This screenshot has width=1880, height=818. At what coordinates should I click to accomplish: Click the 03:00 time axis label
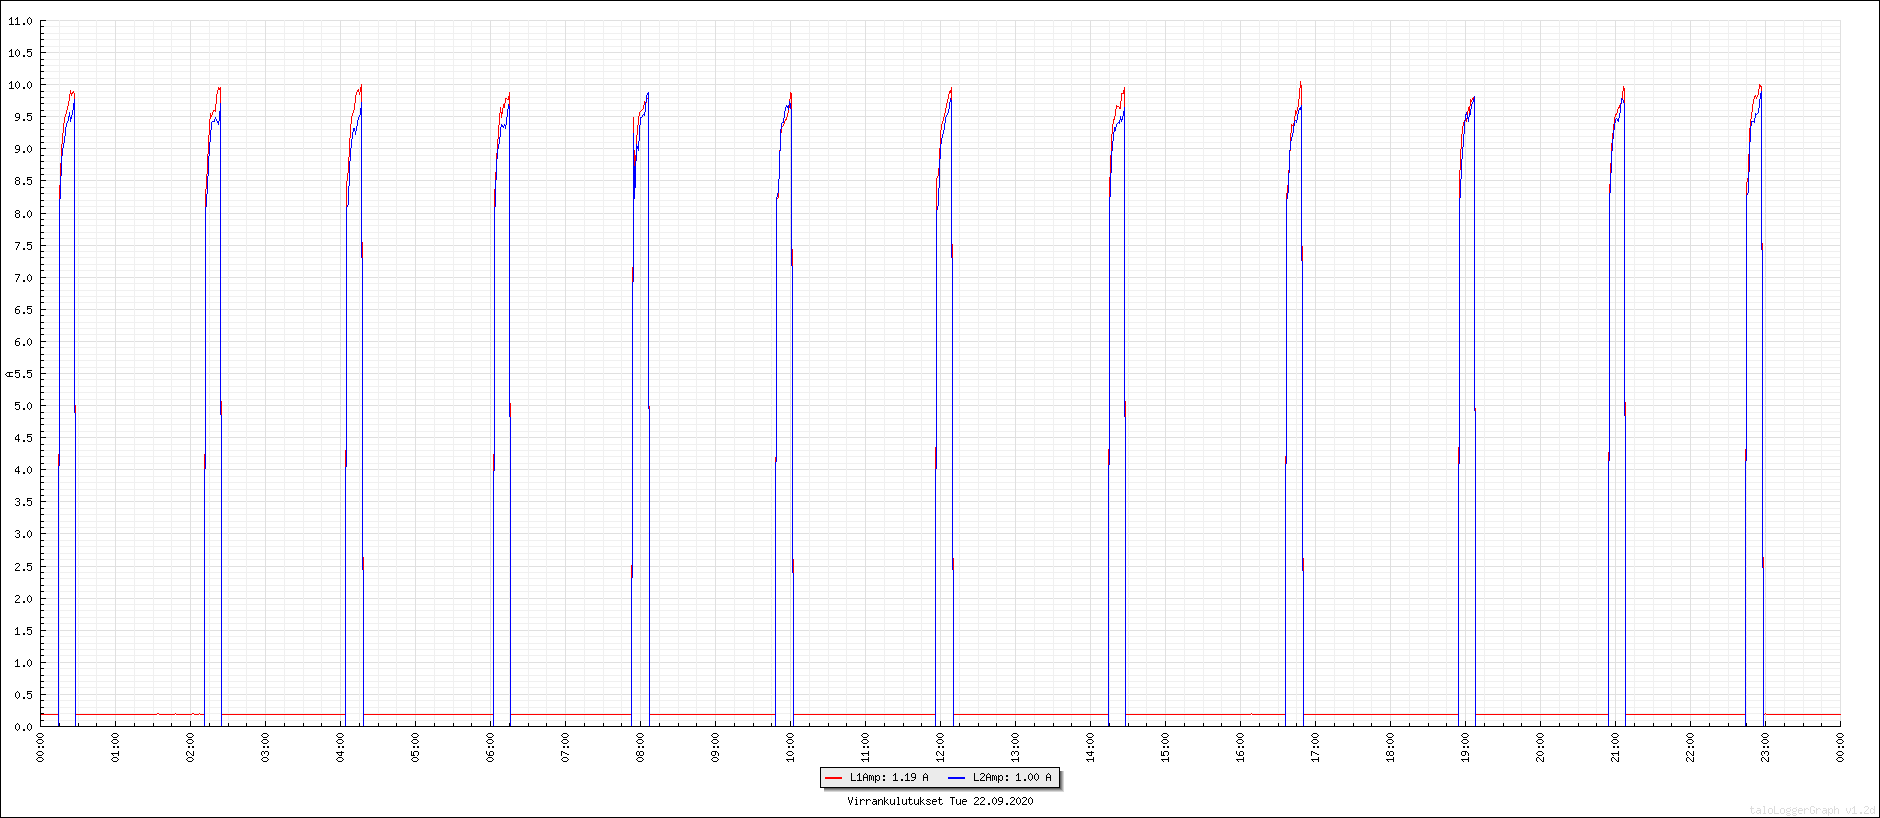tap(265, 747)
